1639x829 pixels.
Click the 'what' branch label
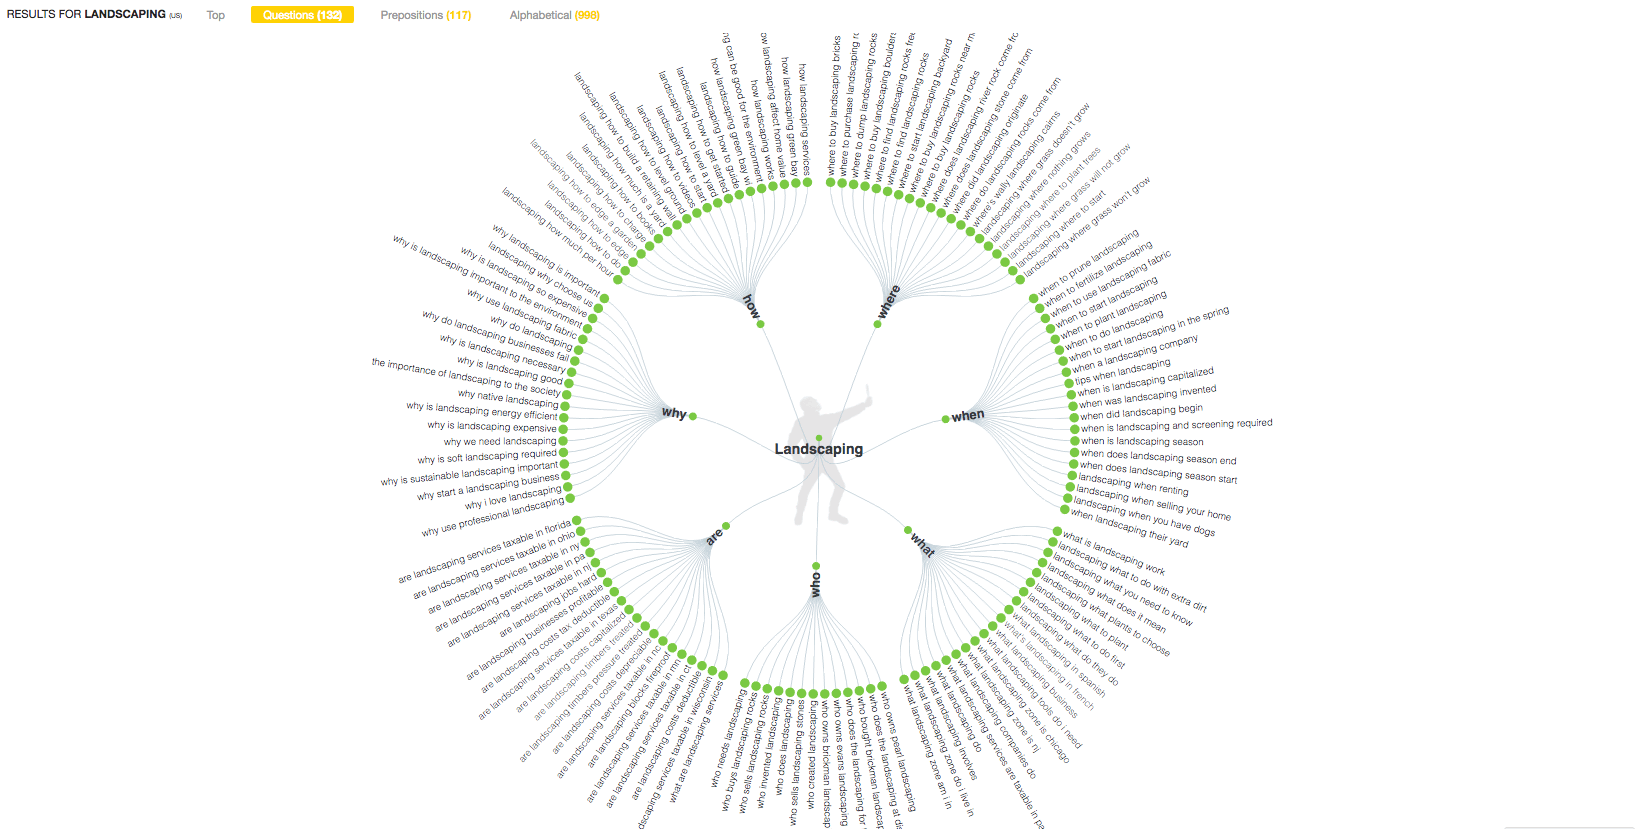(x=923, y=545)
